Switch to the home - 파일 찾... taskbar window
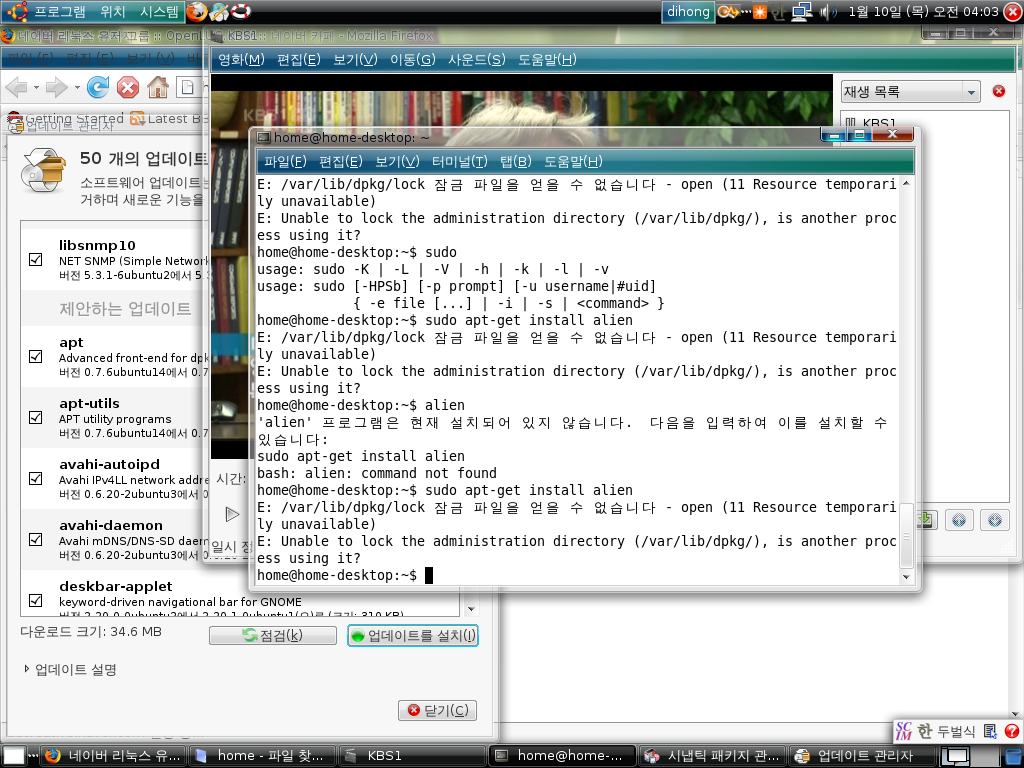The height and width of the screenshot is (768, 1024). coord(264,756)
